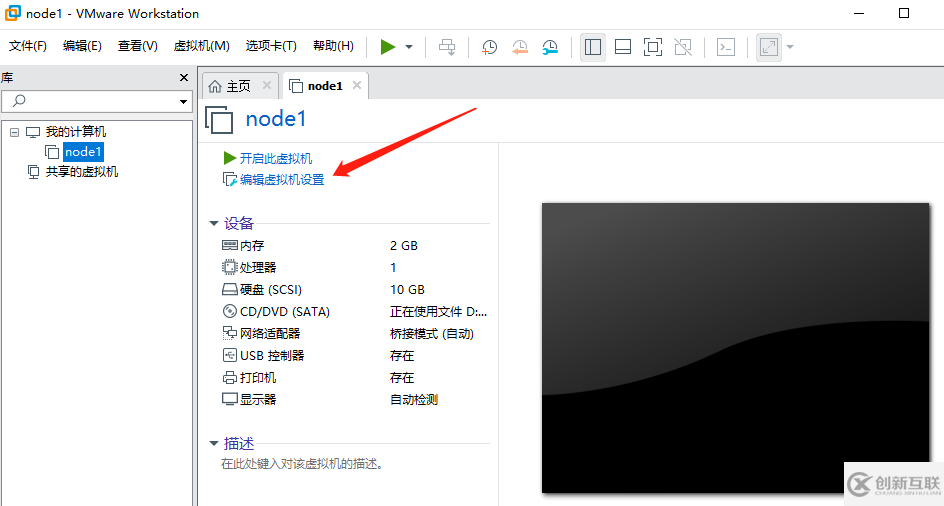Collapse the 设备 section

(x=214, y=223)
